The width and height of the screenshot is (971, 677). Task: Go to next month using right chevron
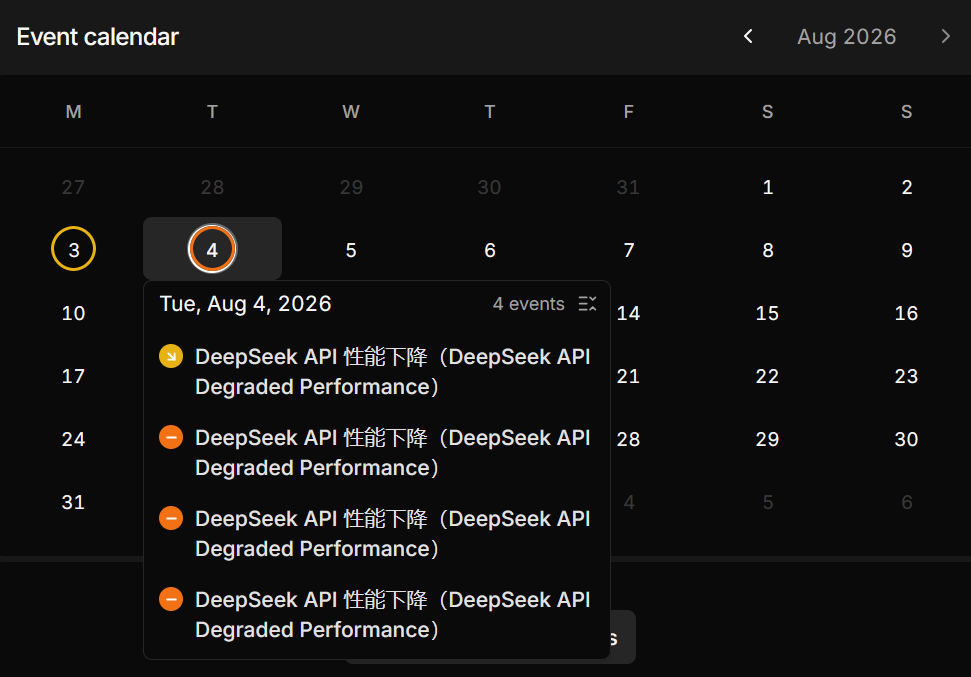coord(945,37)
